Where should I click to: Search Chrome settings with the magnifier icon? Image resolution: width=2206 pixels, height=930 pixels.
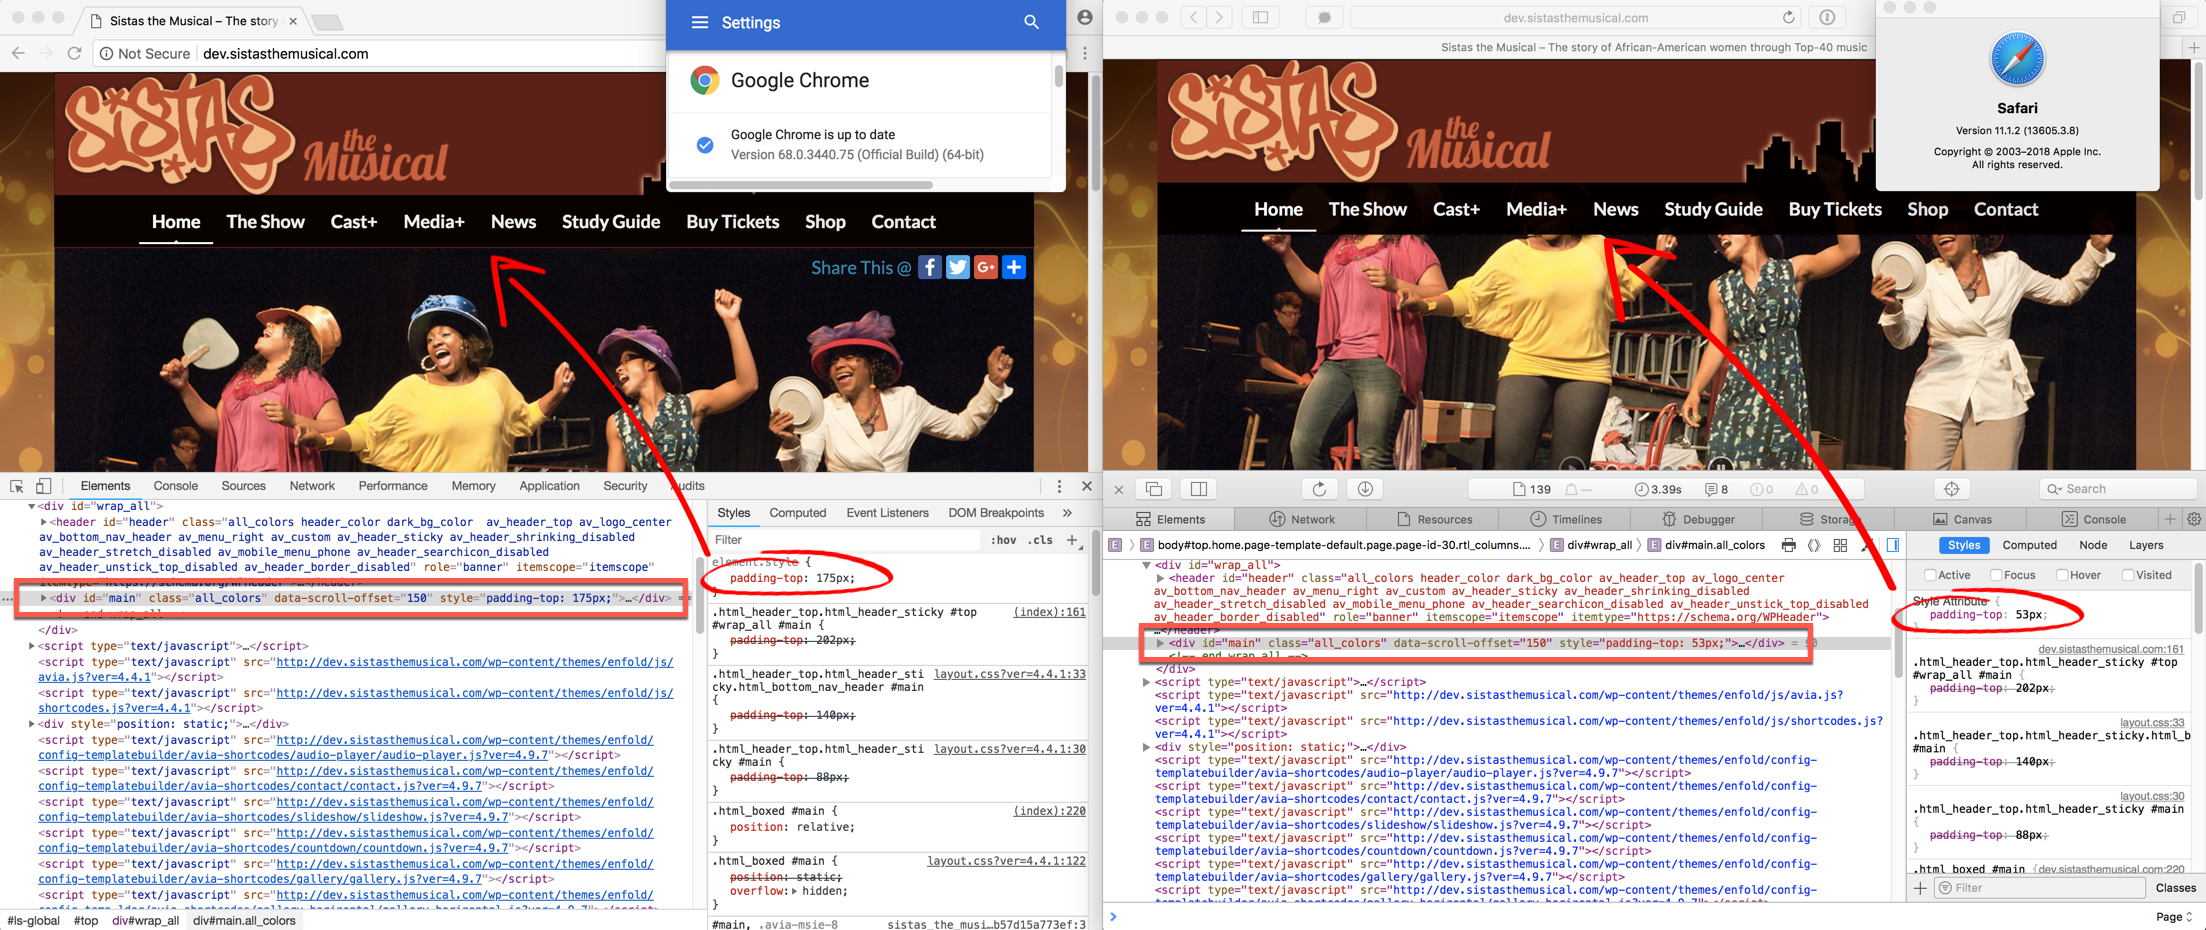coord(1031,22)
